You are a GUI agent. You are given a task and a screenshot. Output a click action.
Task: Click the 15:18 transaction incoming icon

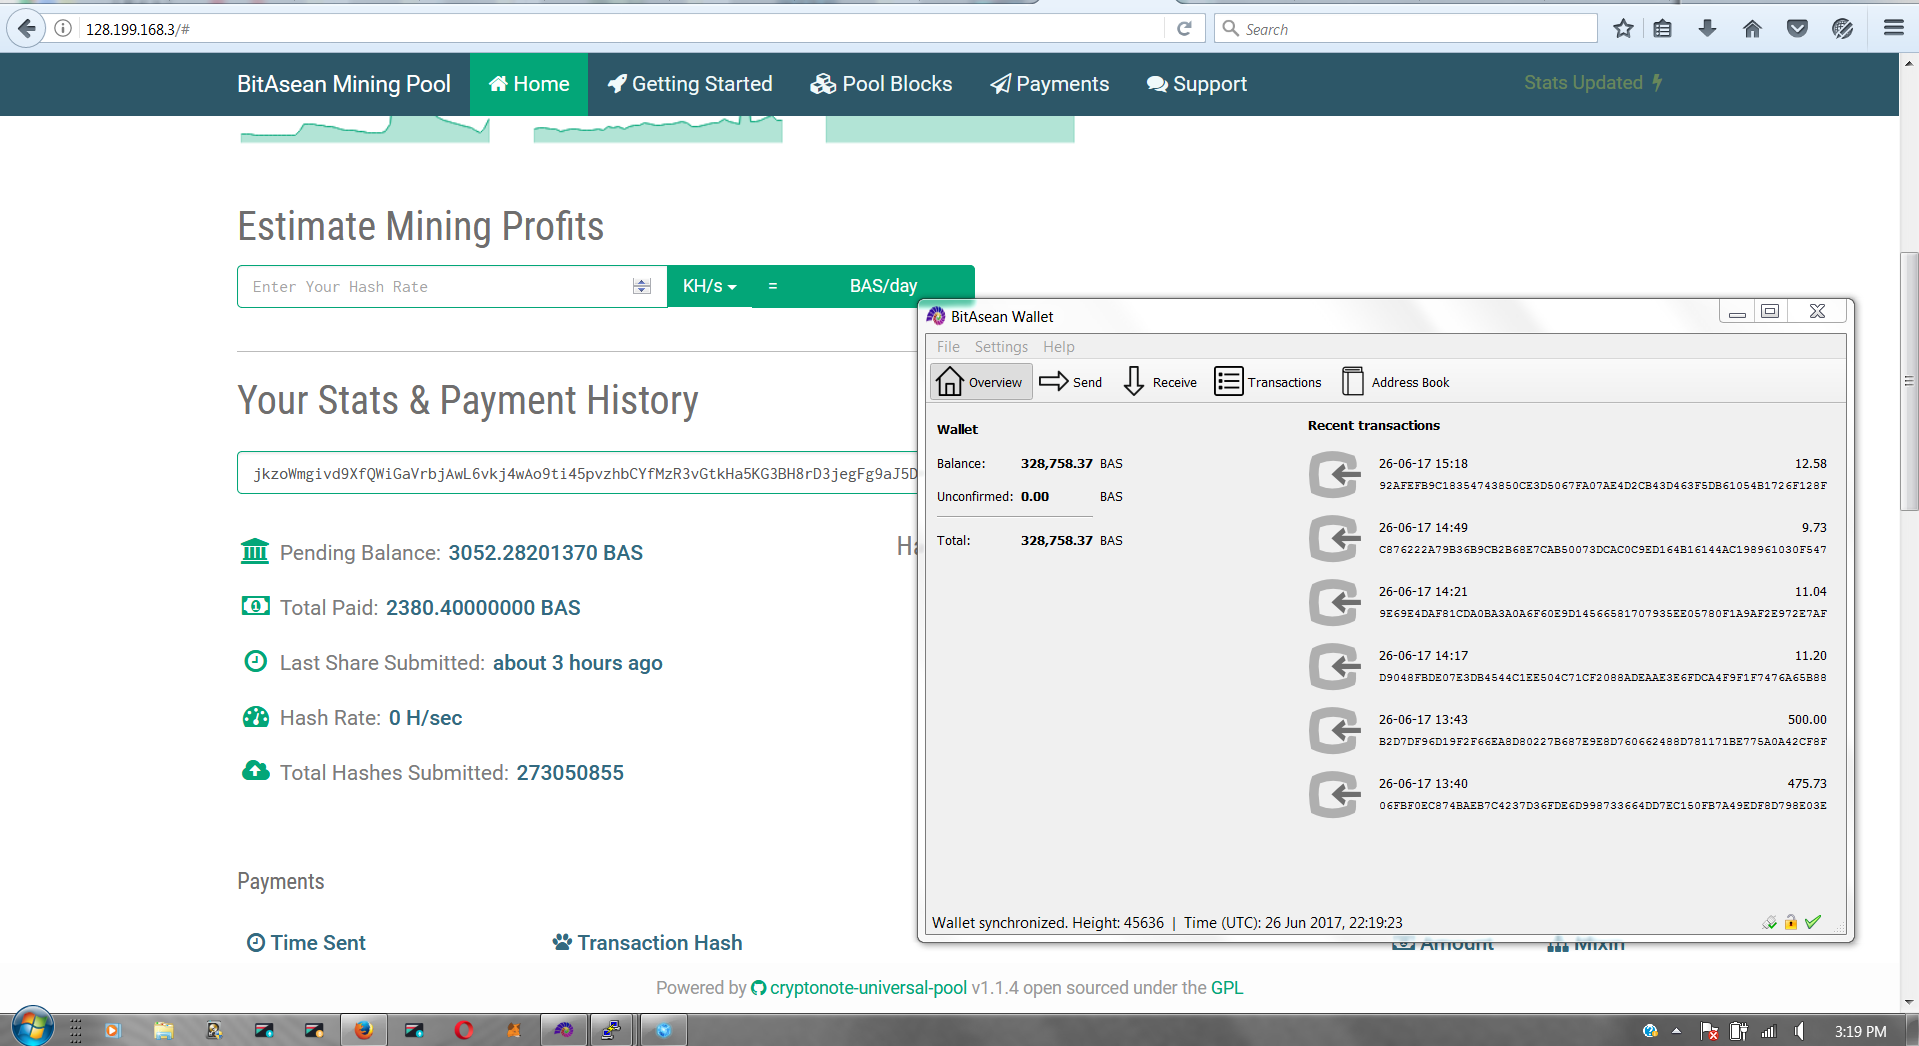pyautogui.click(x=1335, y=474)
